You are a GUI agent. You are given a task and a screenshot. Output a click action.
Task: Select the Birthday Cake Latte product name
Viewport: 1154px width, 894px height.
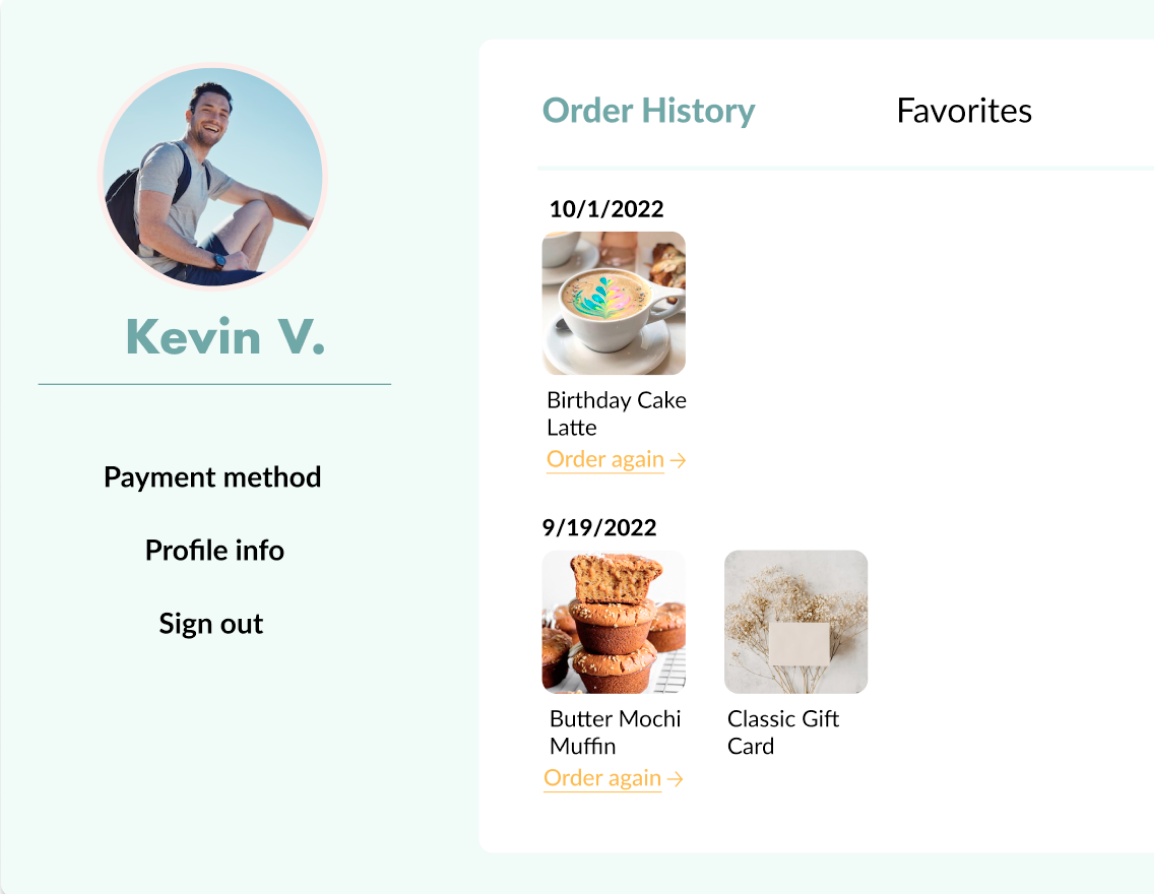(616, 413)
